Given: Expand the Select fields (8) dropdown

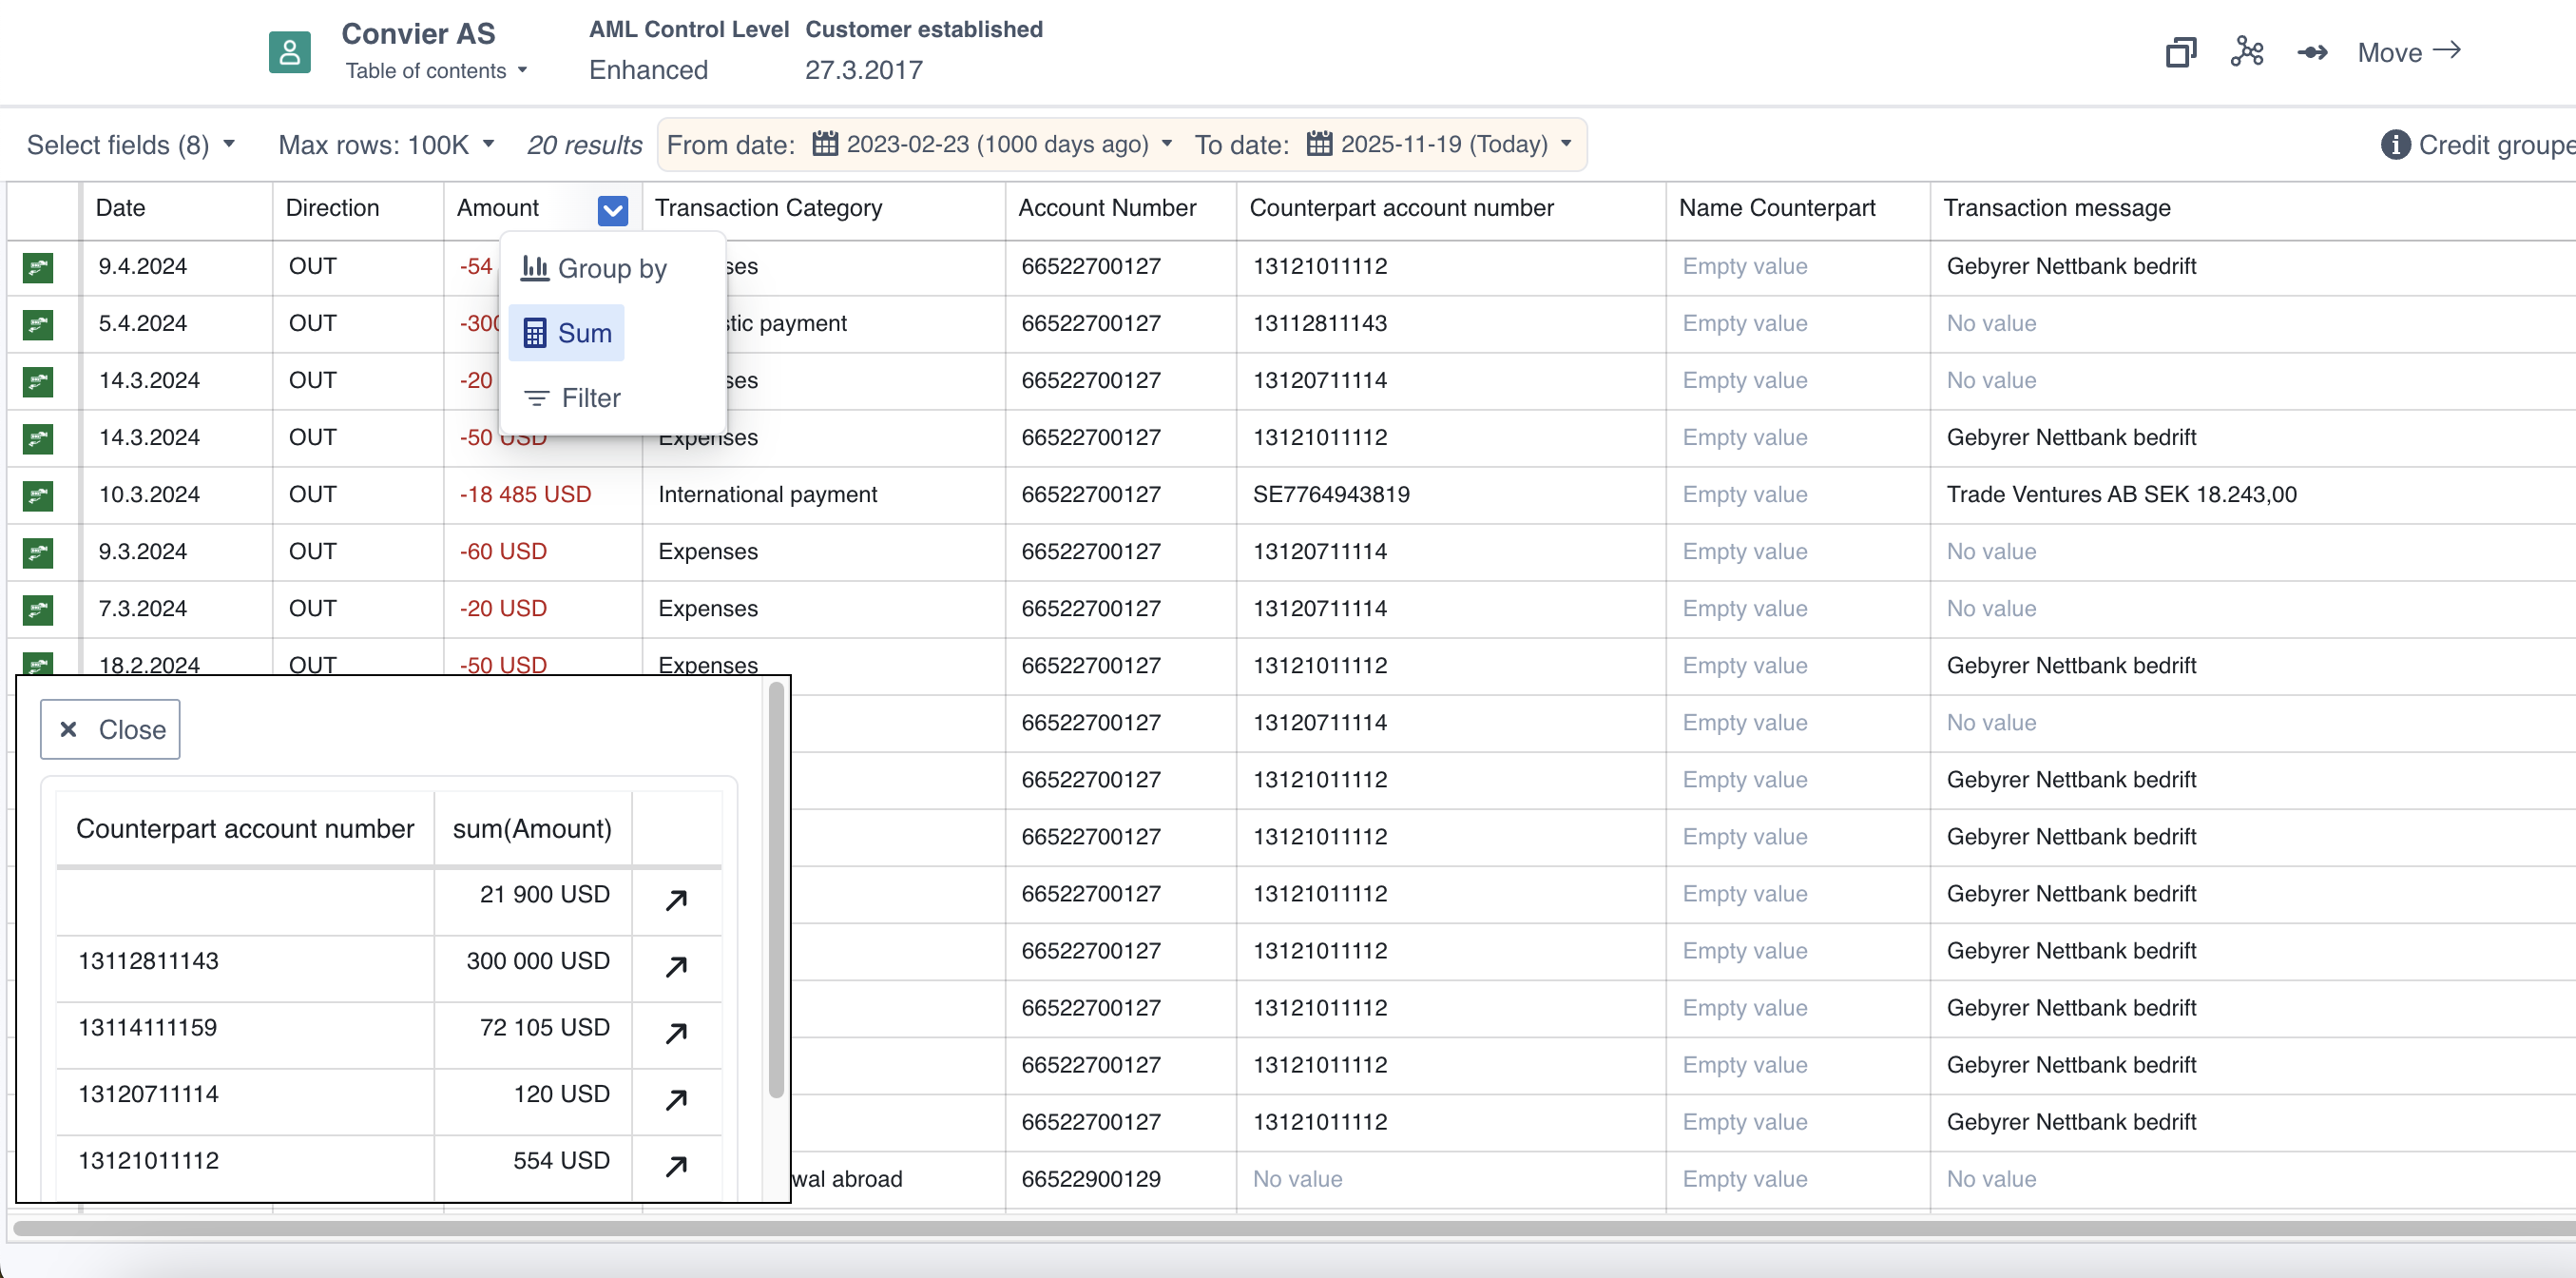Looking at the screenshot, I should [130, 145].
